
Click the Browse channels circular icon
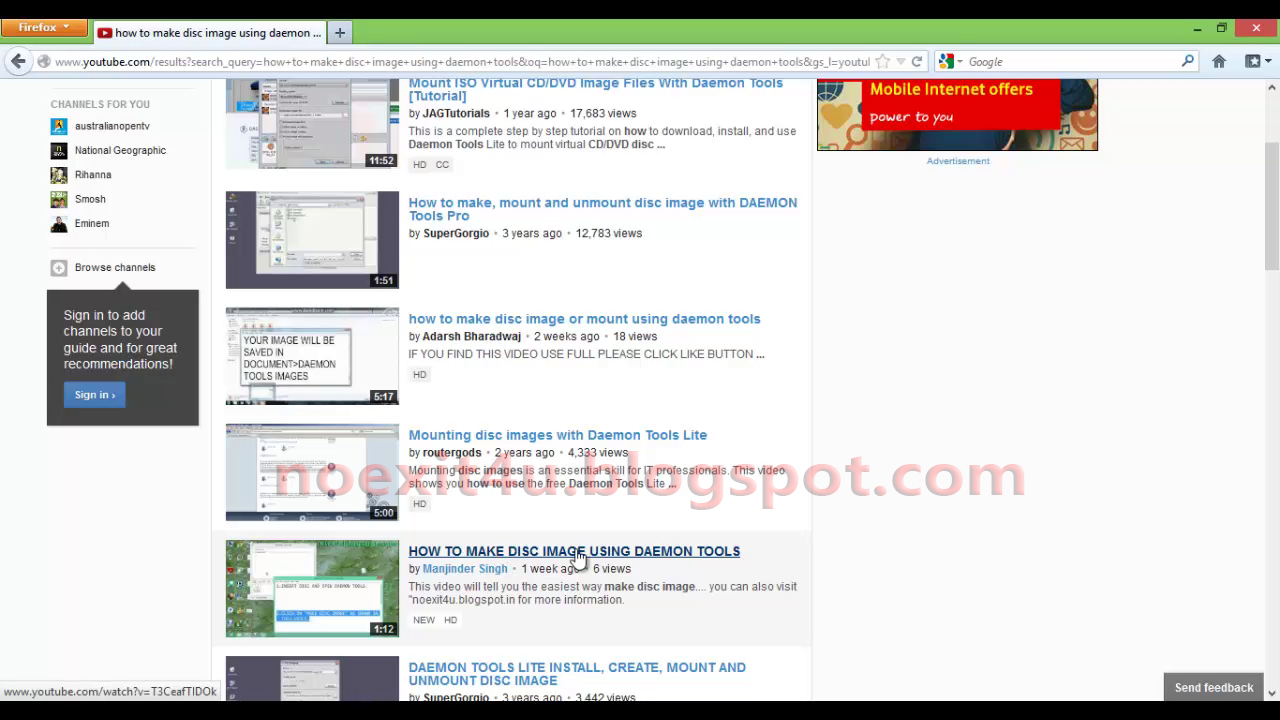tap(58, 267)
